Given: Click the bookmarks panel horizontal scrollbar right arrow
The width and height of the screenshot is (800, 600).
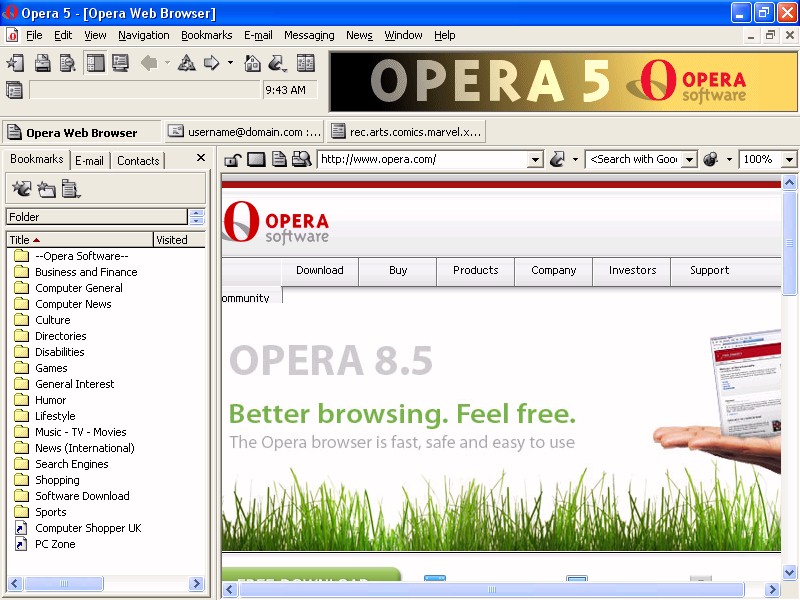Looking at the screenshot, I should point(196,583).
